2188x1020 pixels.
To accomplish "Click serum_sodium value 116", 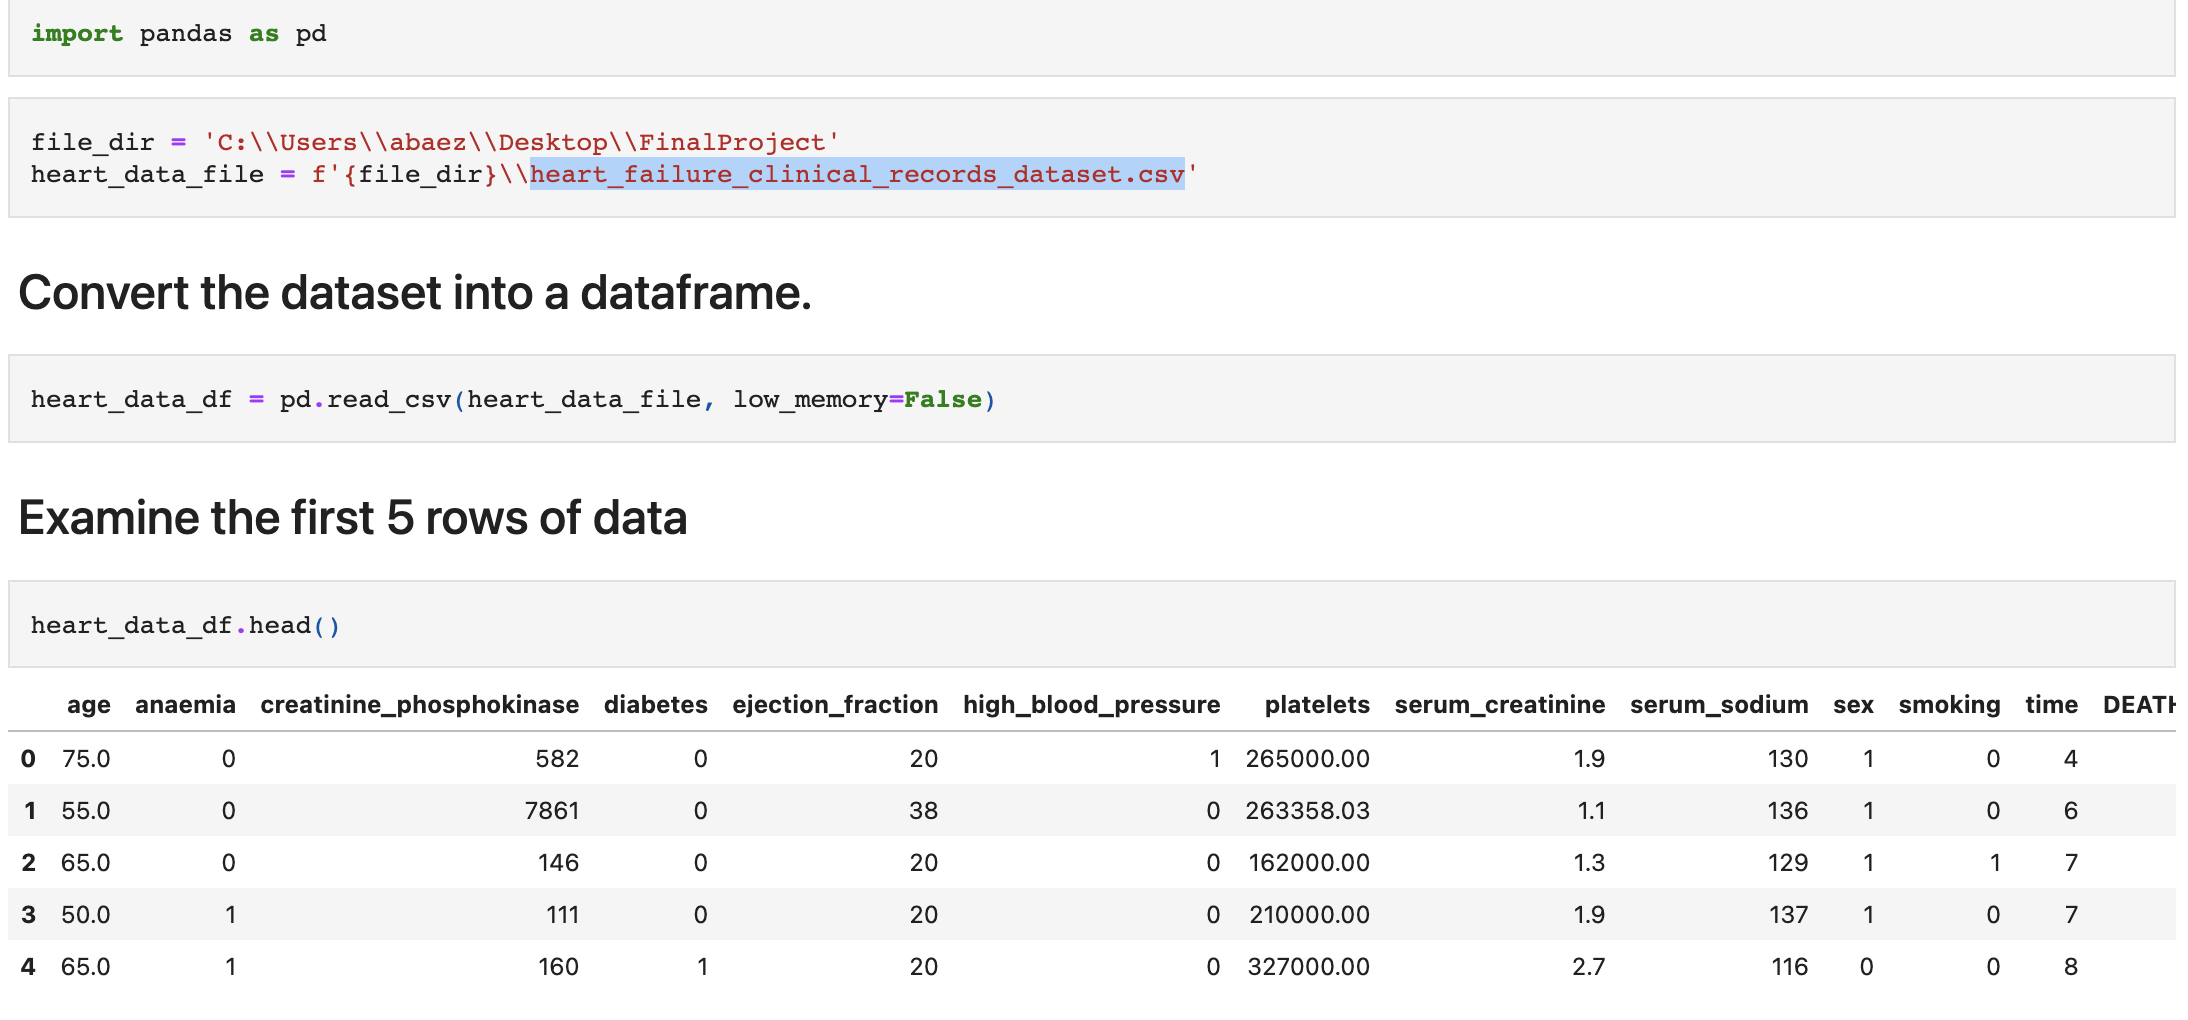I will [x=1789, y=967].
